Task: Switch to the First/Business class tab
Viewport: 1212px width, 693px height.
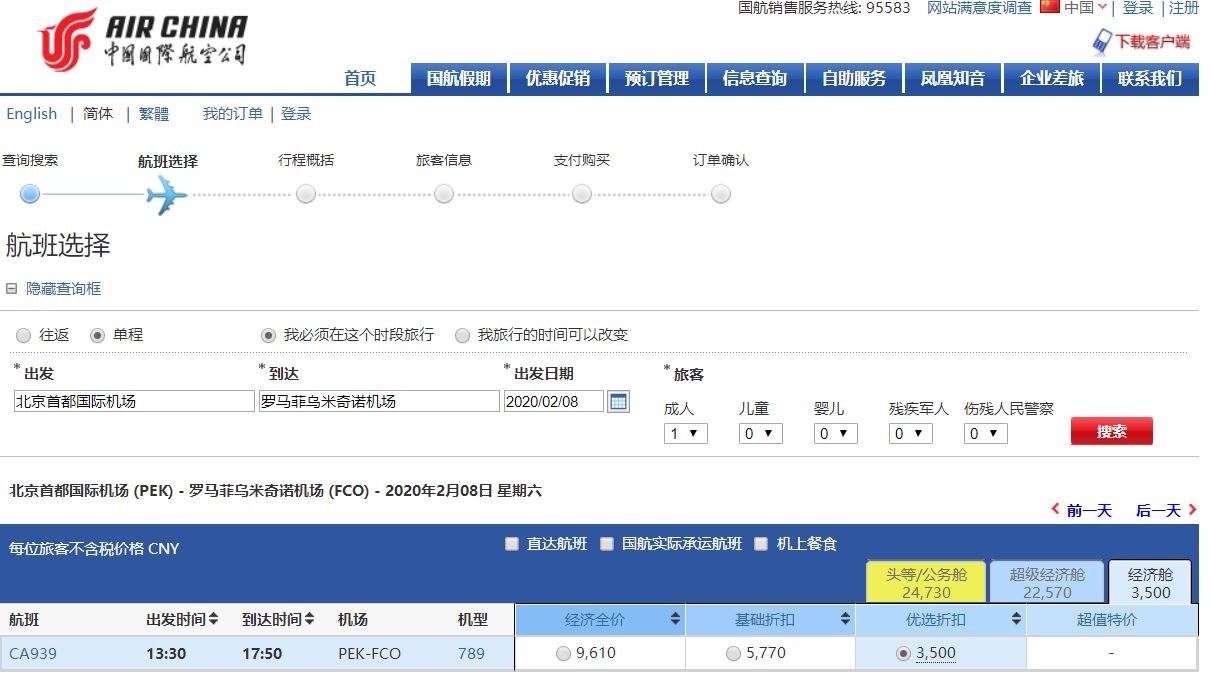Action: click(925, 583)
